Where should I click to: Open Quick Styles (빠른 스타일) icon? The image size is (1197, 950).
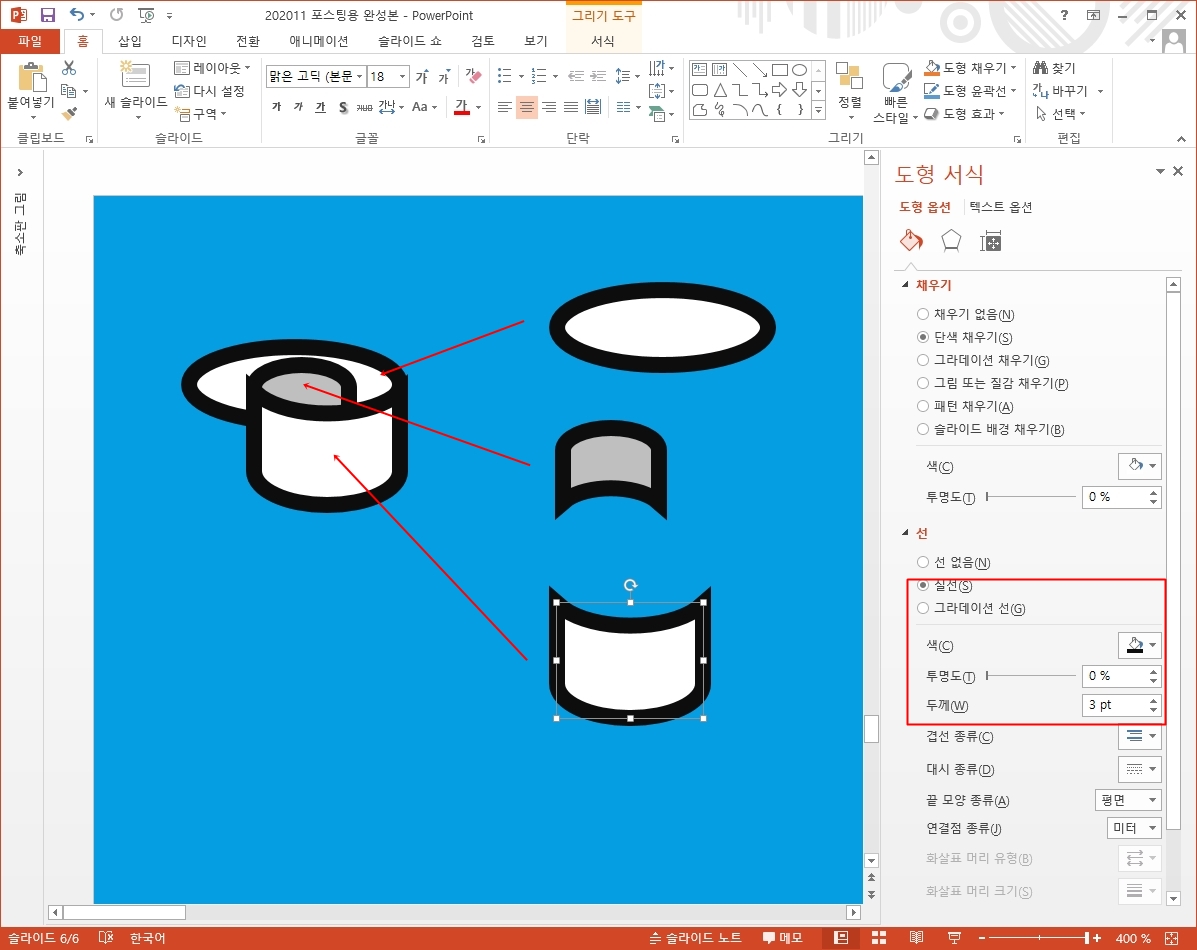coord(895,77)
